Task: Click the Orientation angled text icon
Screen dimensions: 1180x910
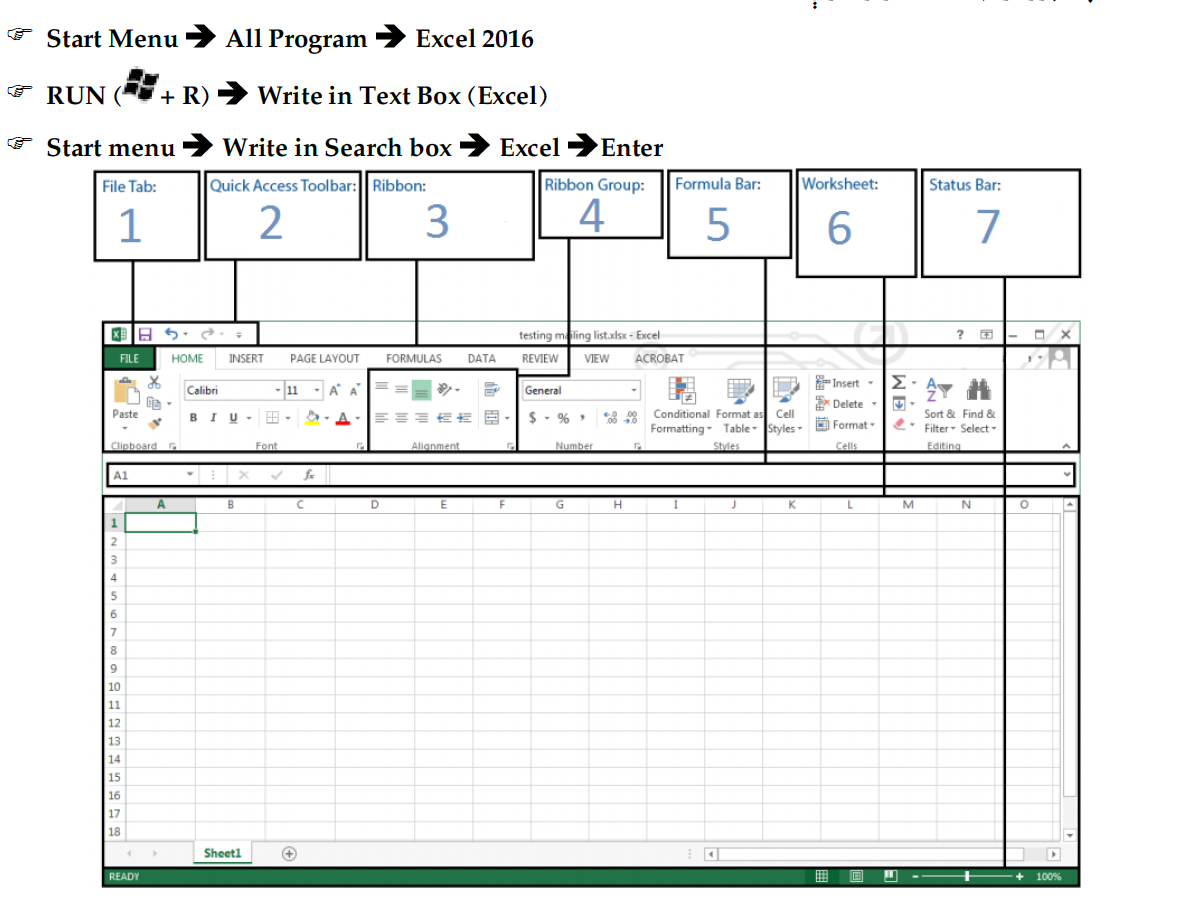Action: click(445, 389)
